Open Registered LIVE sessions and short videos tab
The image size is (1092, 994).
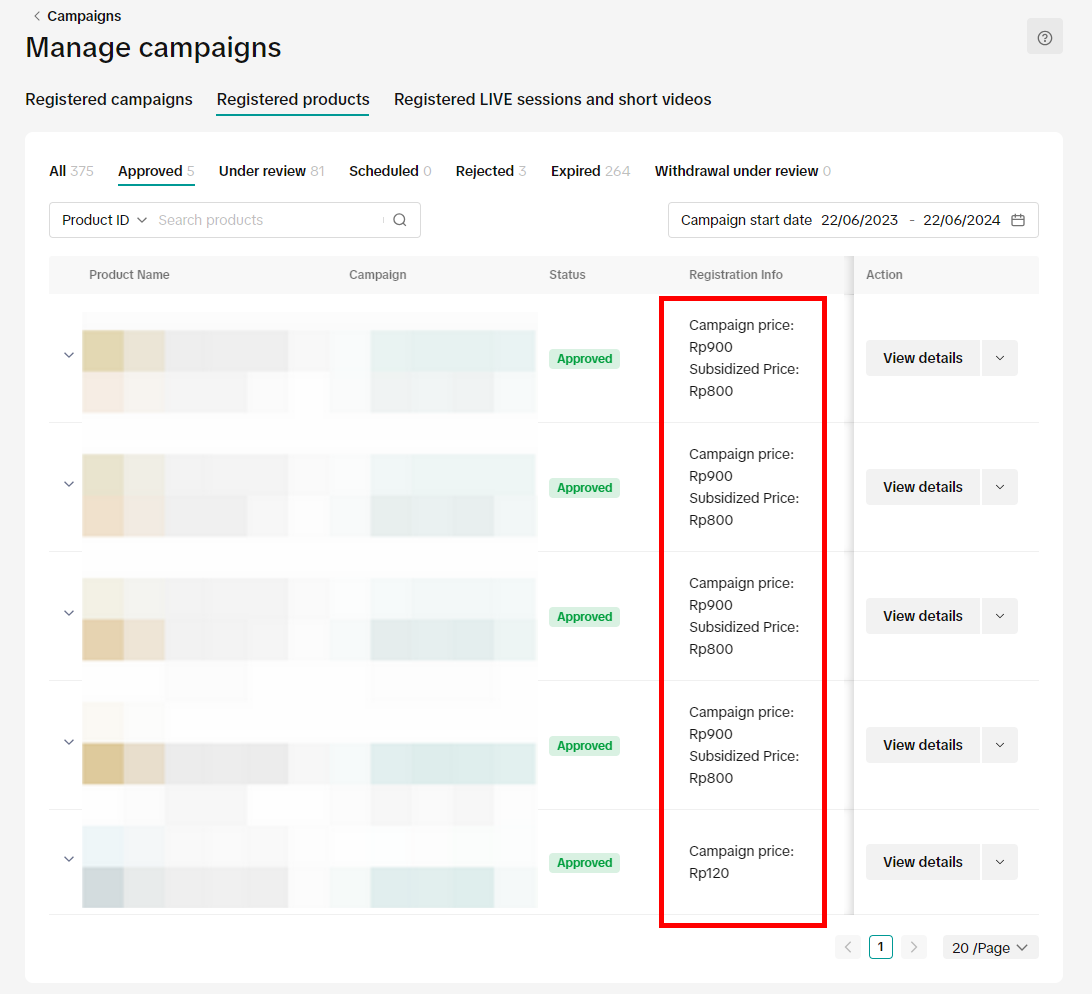pyautogui.click(x=552, y=99)
